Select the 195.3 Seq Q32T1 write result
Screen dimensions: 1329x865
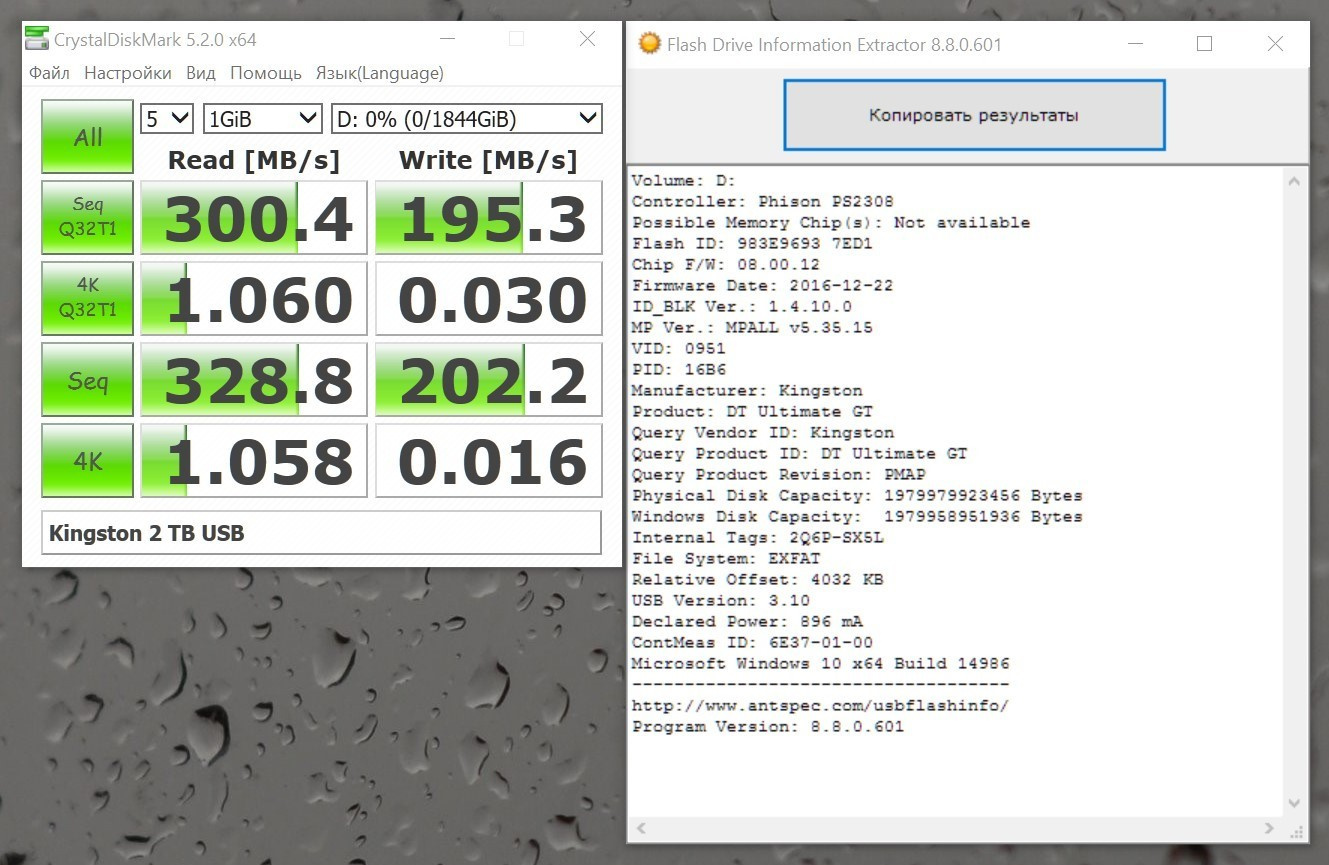point(489,217)
